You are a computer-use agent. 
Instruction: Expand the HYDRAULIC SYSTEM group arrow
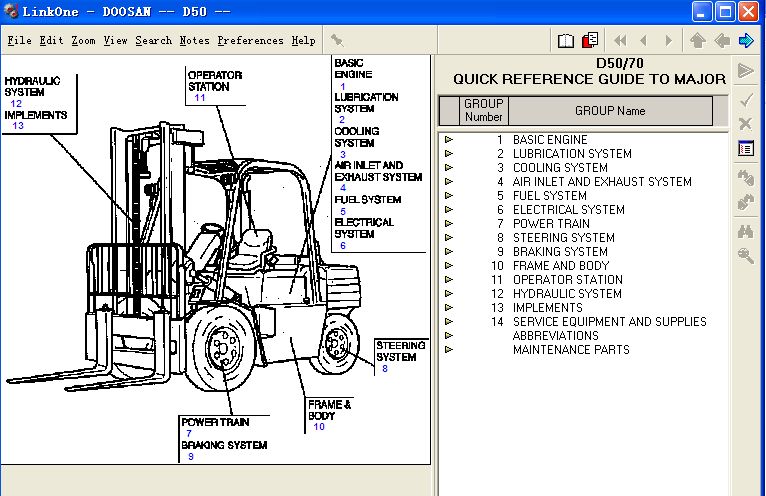(x=449, y=294)
